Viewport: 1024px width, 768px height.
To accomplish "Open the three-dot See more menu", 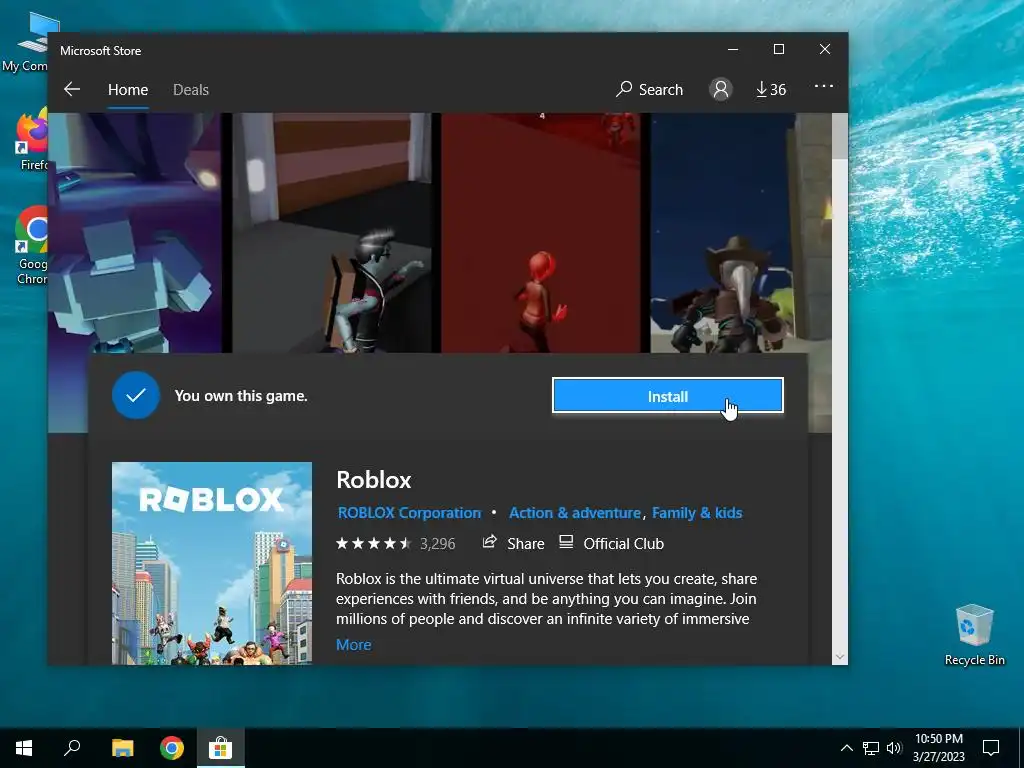I will 824,86.
